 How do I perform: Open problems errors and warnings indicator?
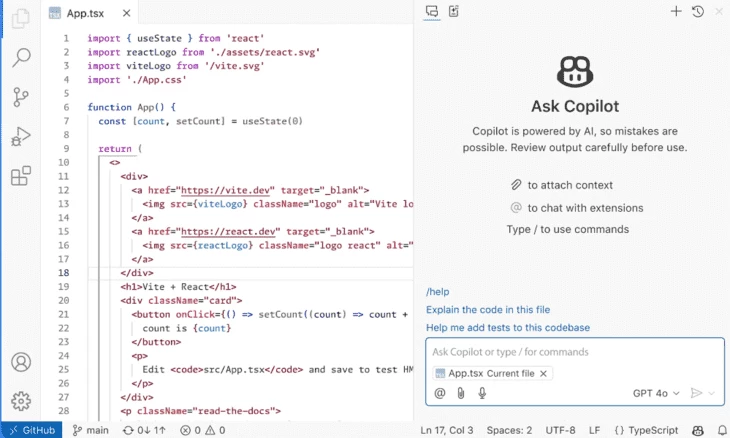coord(203,430)
